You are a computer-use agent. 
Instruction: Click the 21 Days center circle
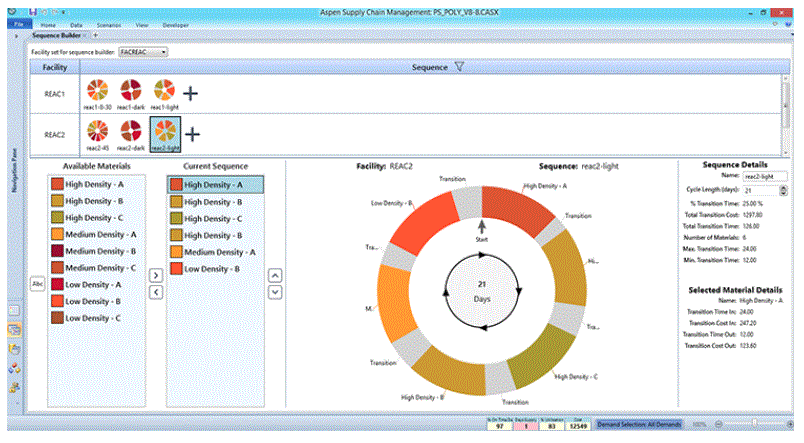[482, 291]
